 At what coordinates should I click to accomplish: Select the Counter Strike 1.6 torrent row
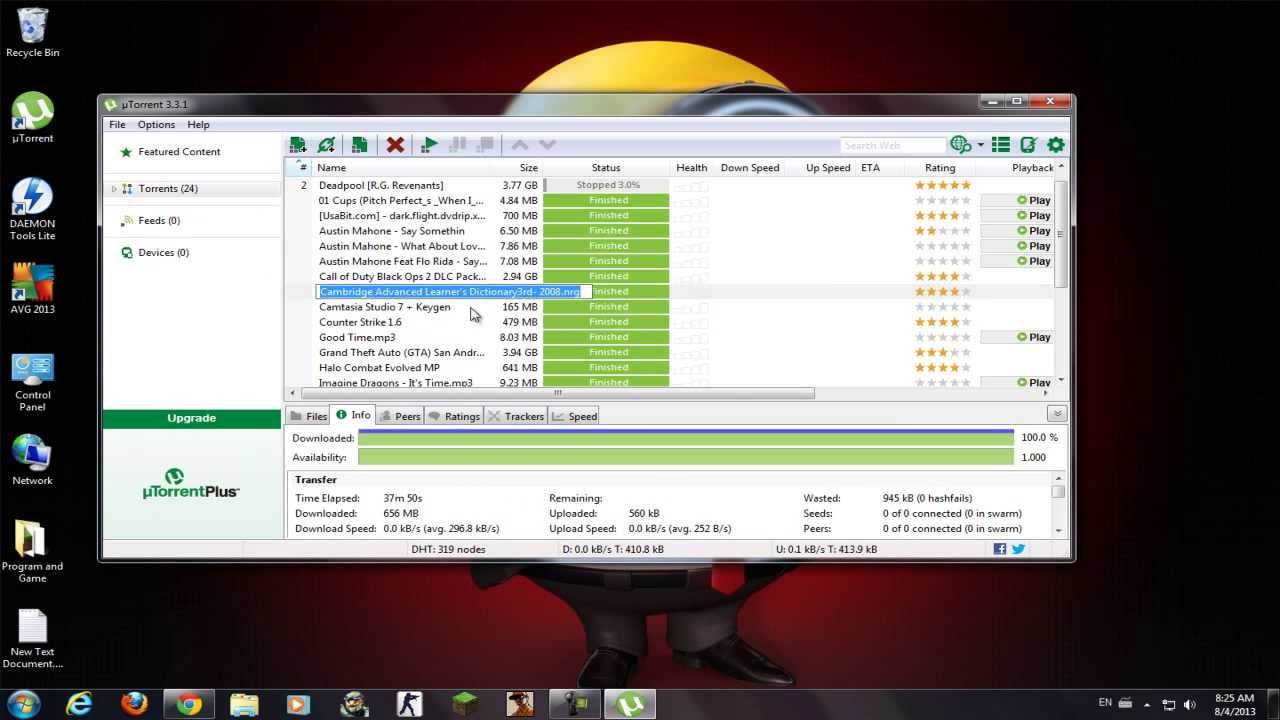click(668, 322)
